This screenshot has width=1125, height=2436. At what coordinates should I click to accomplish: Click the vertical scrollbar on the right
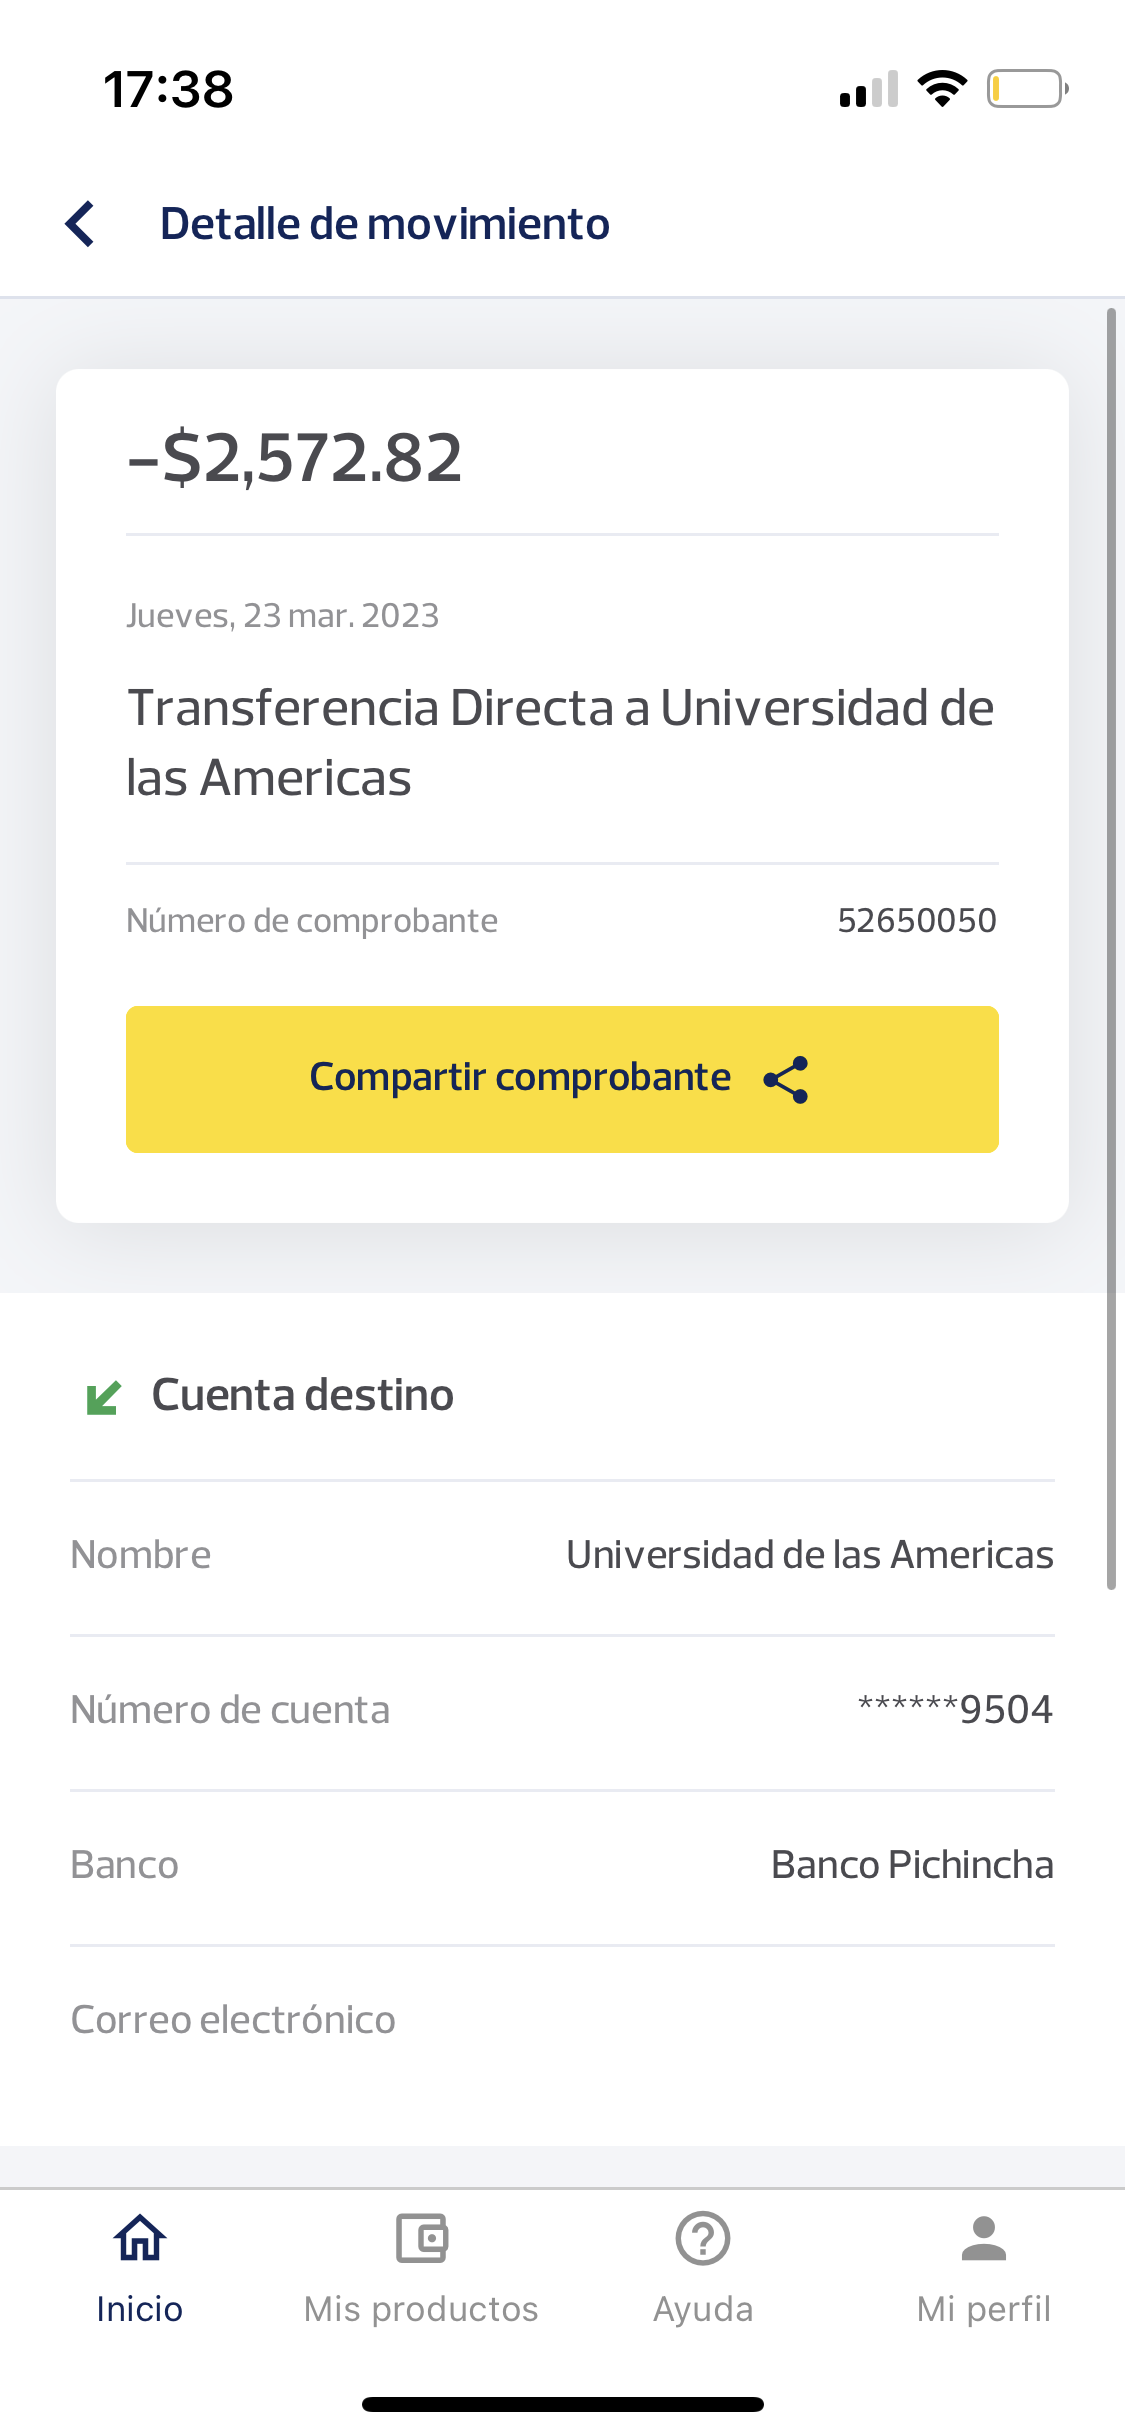[1111, 948]
